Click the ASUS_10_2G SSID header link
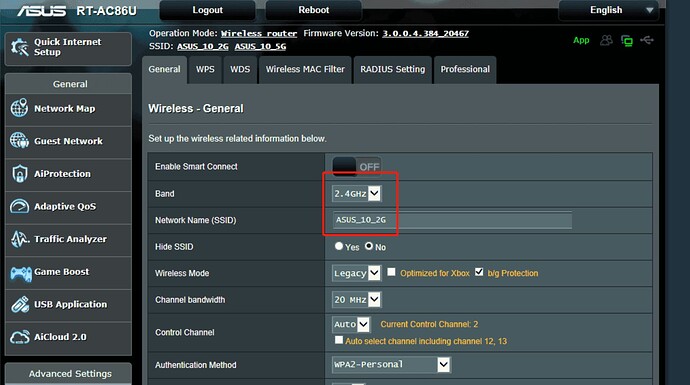This screenshot has width=690, height=385. [x=203, y=47]
